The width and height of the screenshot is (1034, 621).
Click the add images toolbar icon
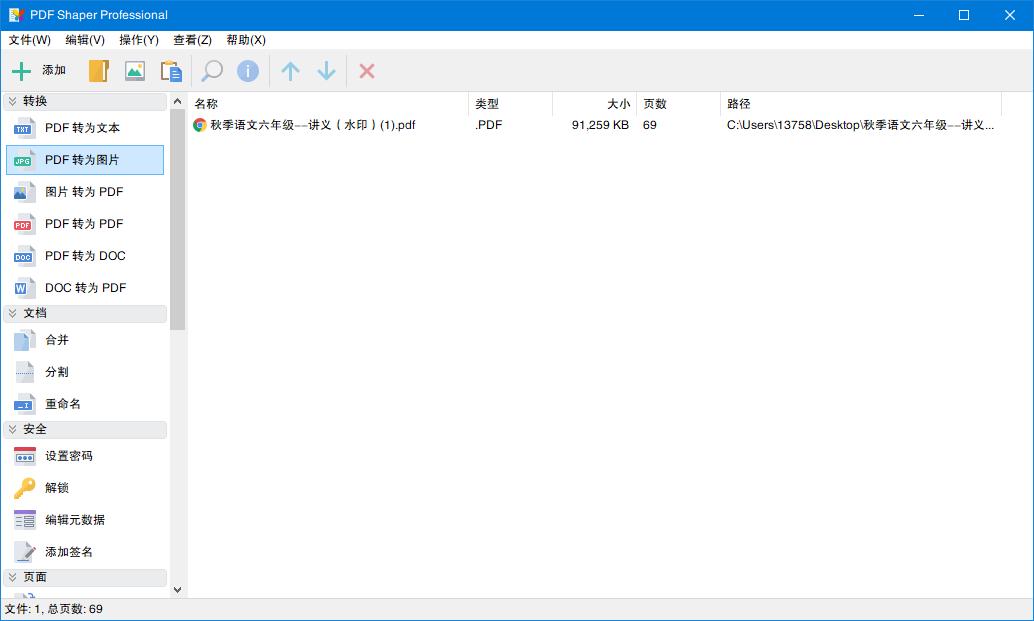[134, 70]
